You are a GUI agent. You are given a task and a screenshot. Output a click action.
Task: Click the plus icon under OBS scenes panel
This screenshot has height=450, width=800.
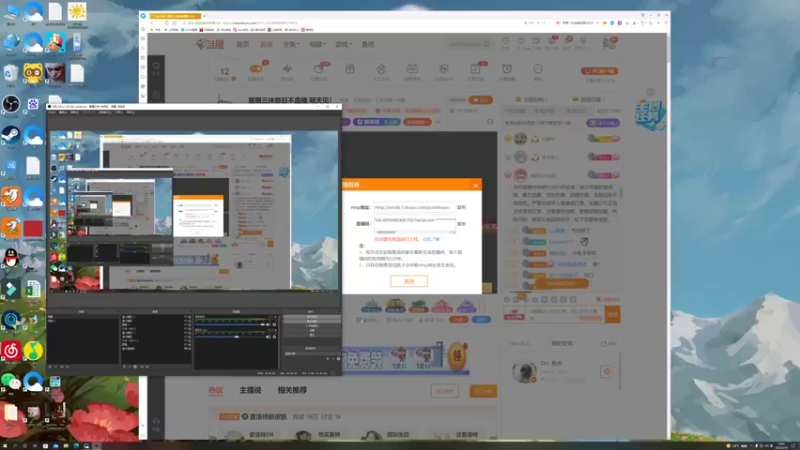(51, 366)
